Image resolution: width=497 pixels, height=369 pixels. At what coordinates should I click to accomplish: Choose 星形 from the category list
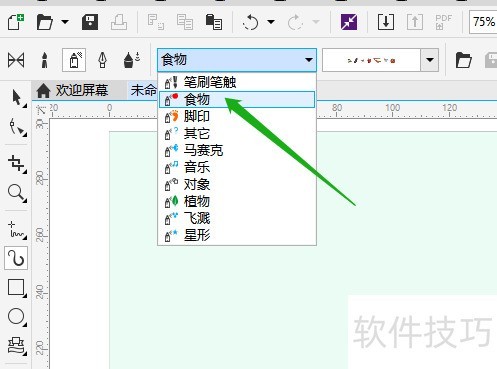(x=237, y=235)
